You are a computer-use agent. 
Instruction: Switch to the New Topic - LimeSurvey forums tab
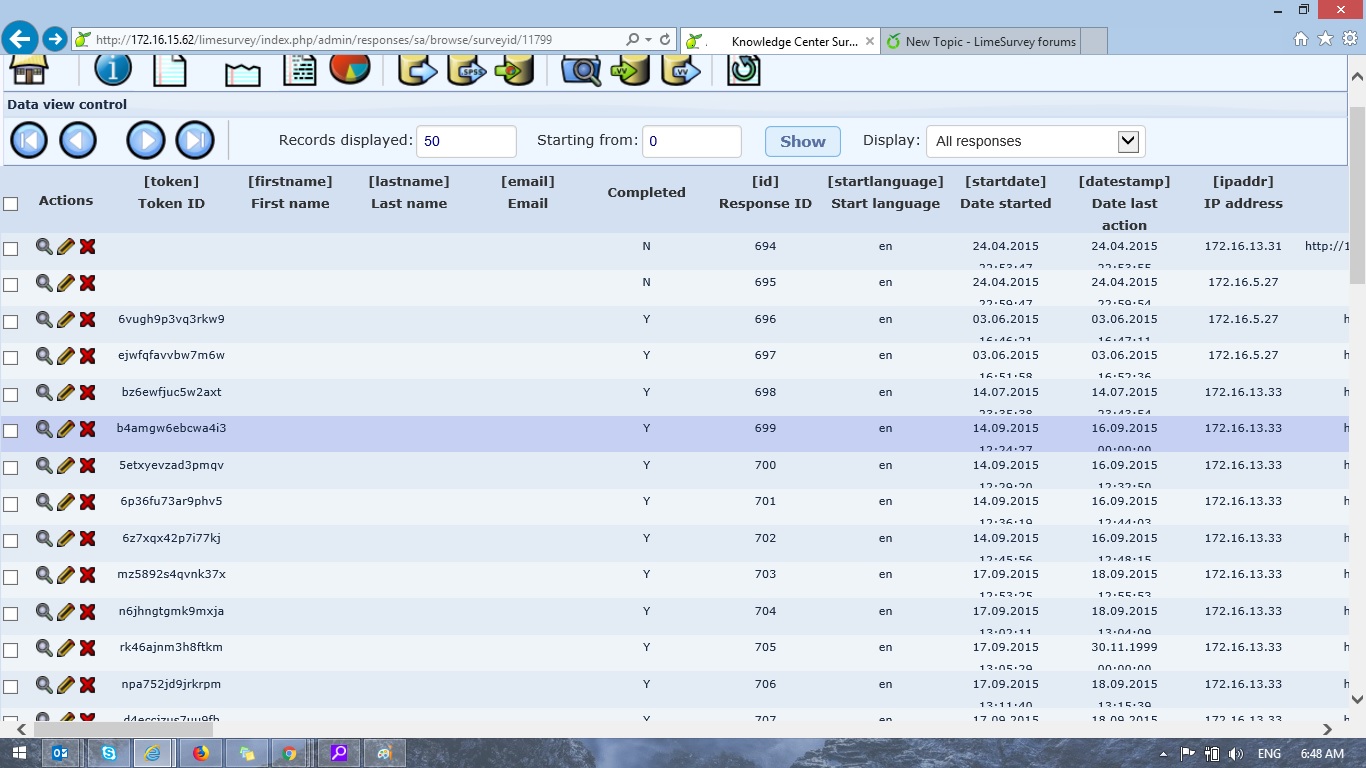(989, 41)
